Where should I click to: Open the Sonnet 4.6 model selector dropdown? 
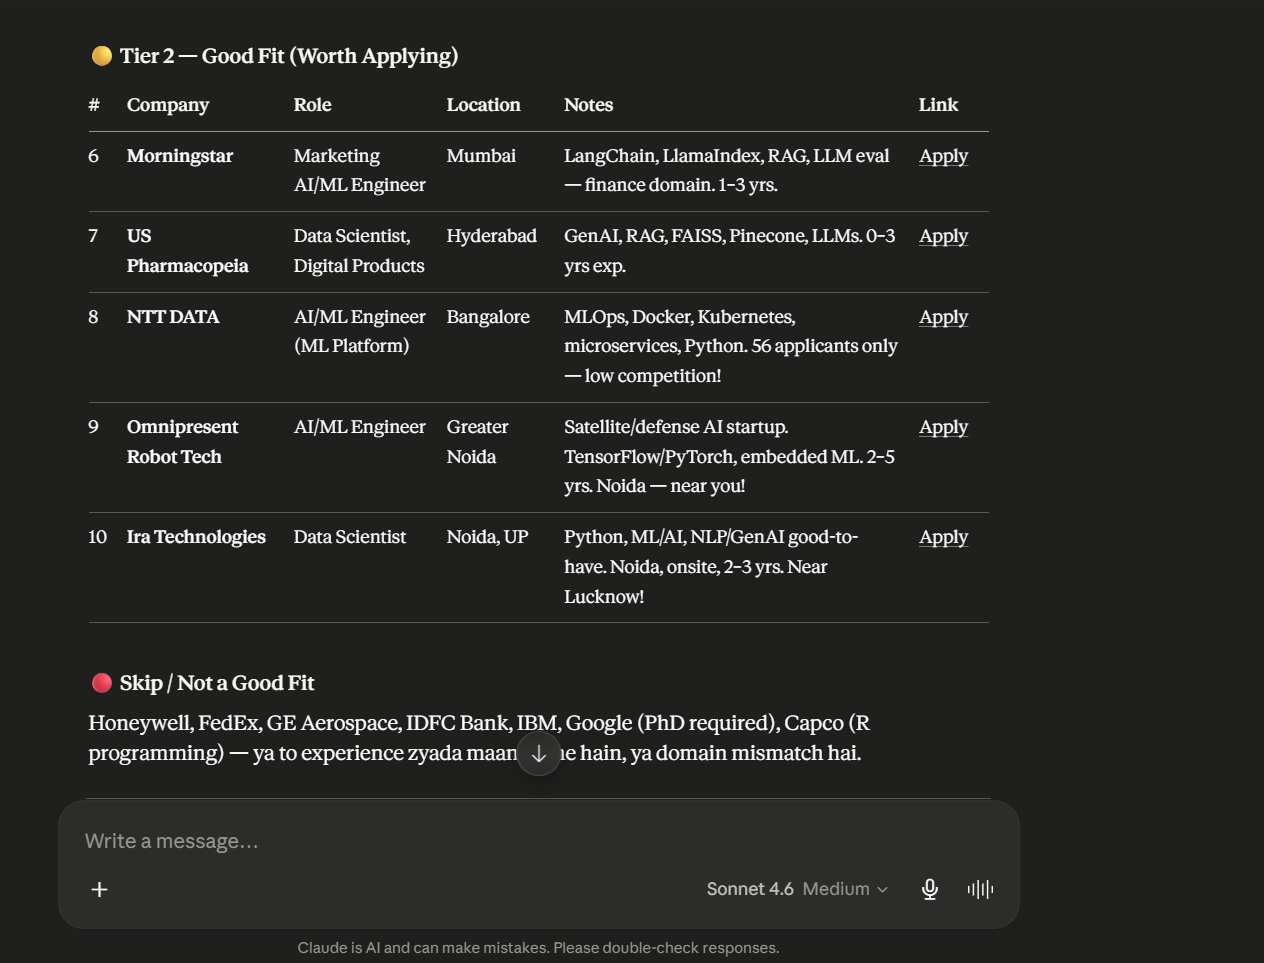(x=797, y=889)
